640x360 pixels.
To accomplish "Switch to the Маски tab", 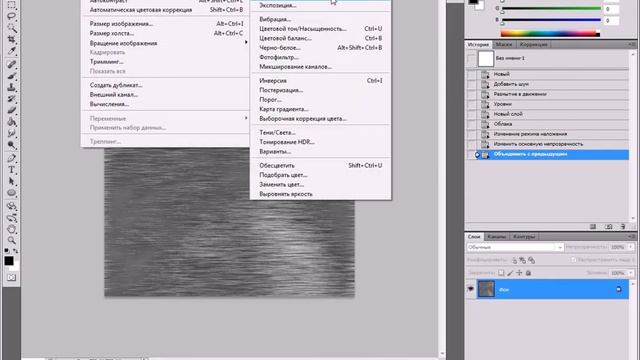I will (504, 44).
